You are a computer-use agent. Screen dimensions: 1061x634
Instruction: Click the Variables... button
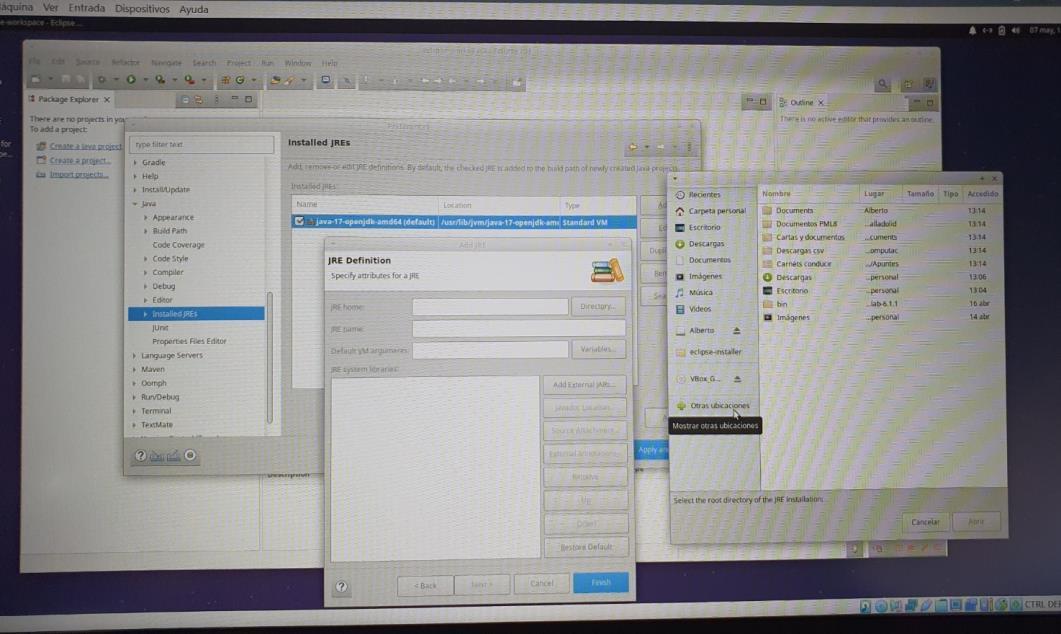[598, 349]
